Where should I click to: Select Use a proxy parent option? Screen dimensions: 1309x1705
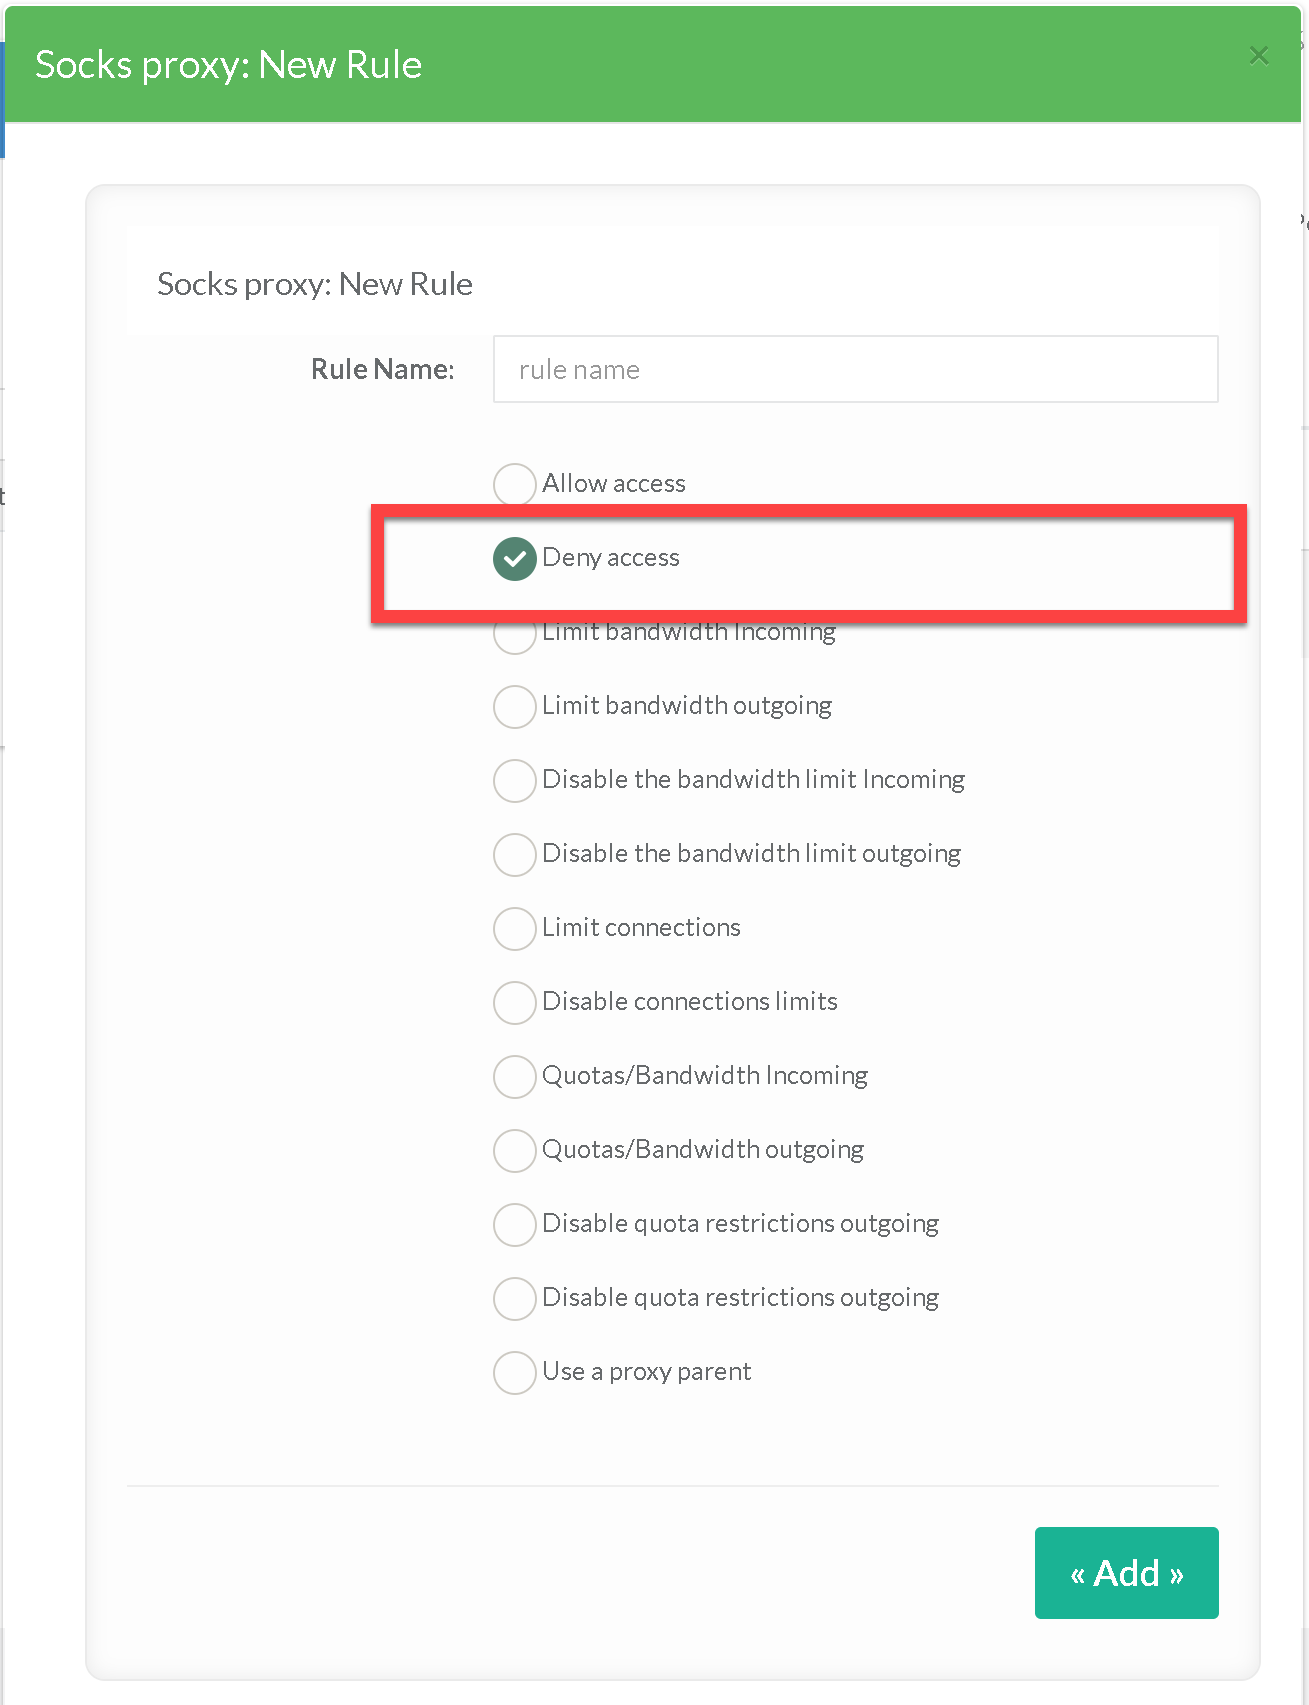pyautogui.click(x=514, y=1372)
